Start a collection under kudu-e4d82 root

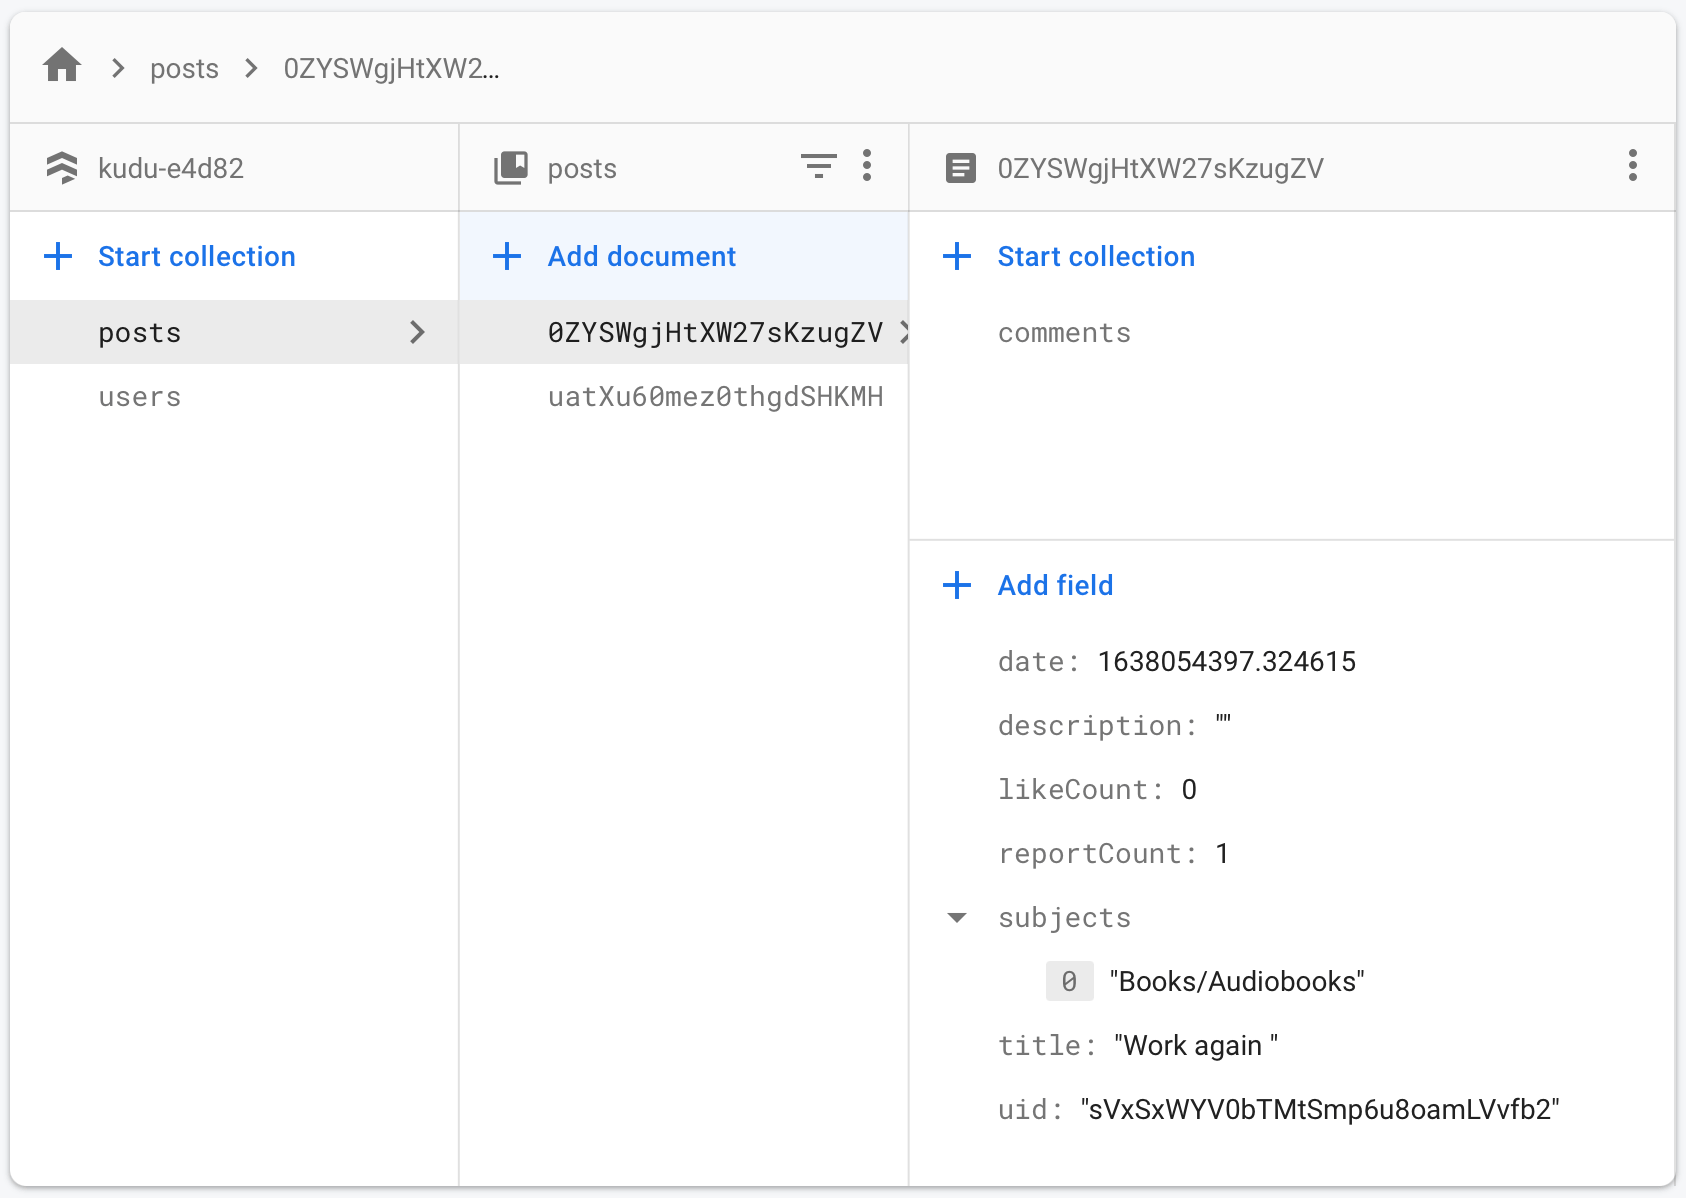pyautogui.click(x=196, y=256)
